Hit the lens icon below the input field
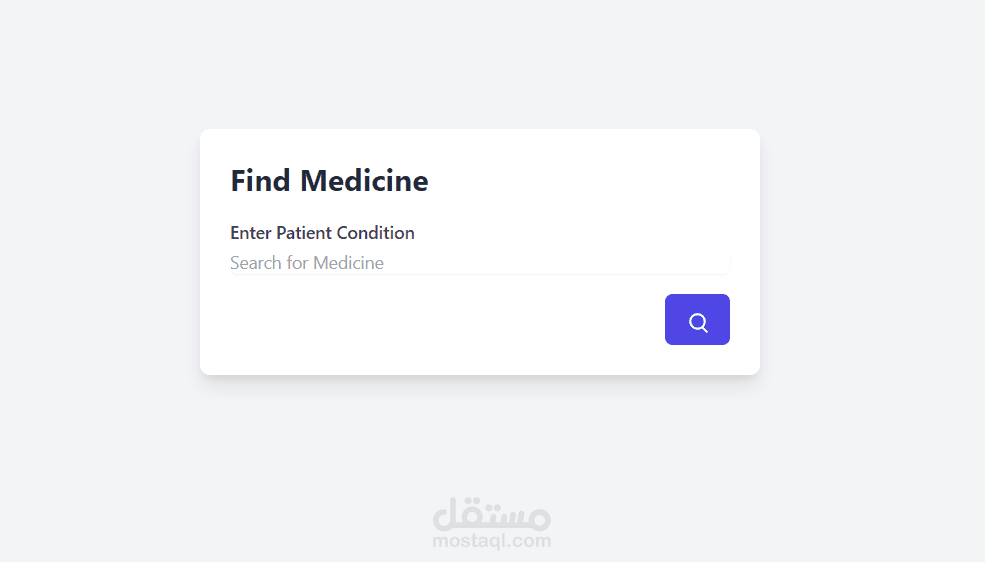 point(698,322)
